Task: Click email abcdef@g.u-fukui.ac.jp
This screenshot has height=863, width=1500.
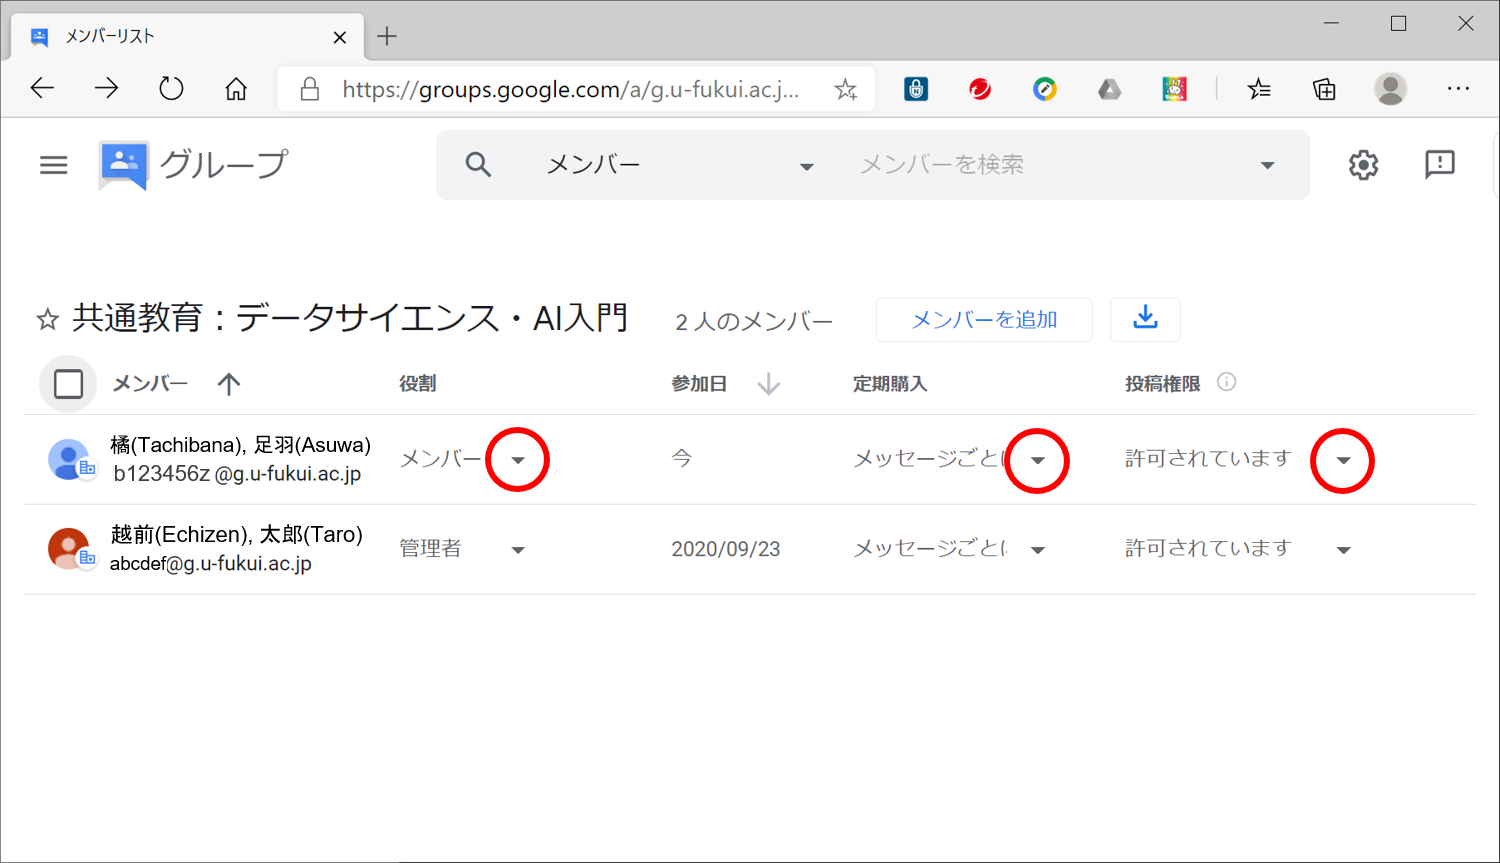Action: [211, 564]
